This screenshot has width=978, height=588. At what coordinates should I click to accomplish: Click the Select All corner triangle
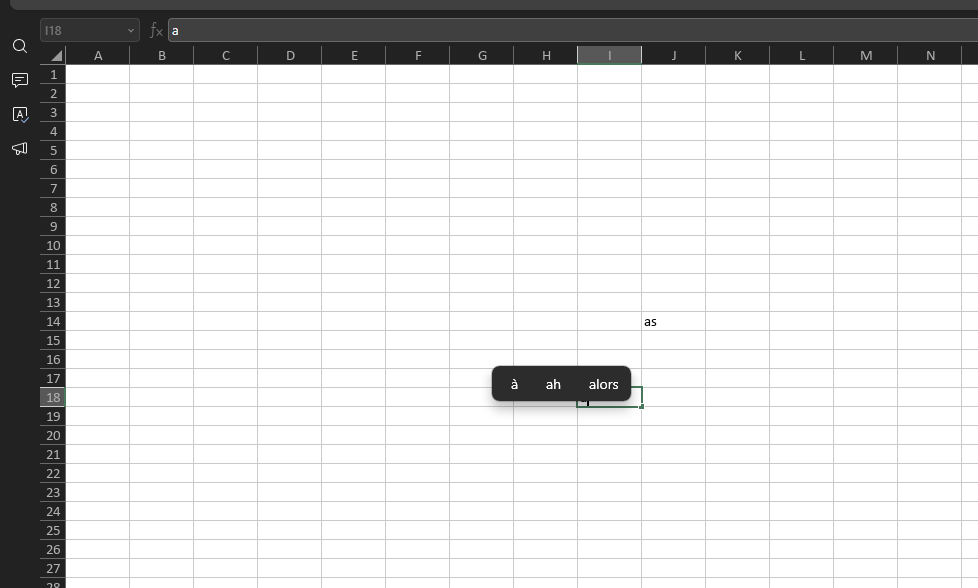[x=55, y=56]
